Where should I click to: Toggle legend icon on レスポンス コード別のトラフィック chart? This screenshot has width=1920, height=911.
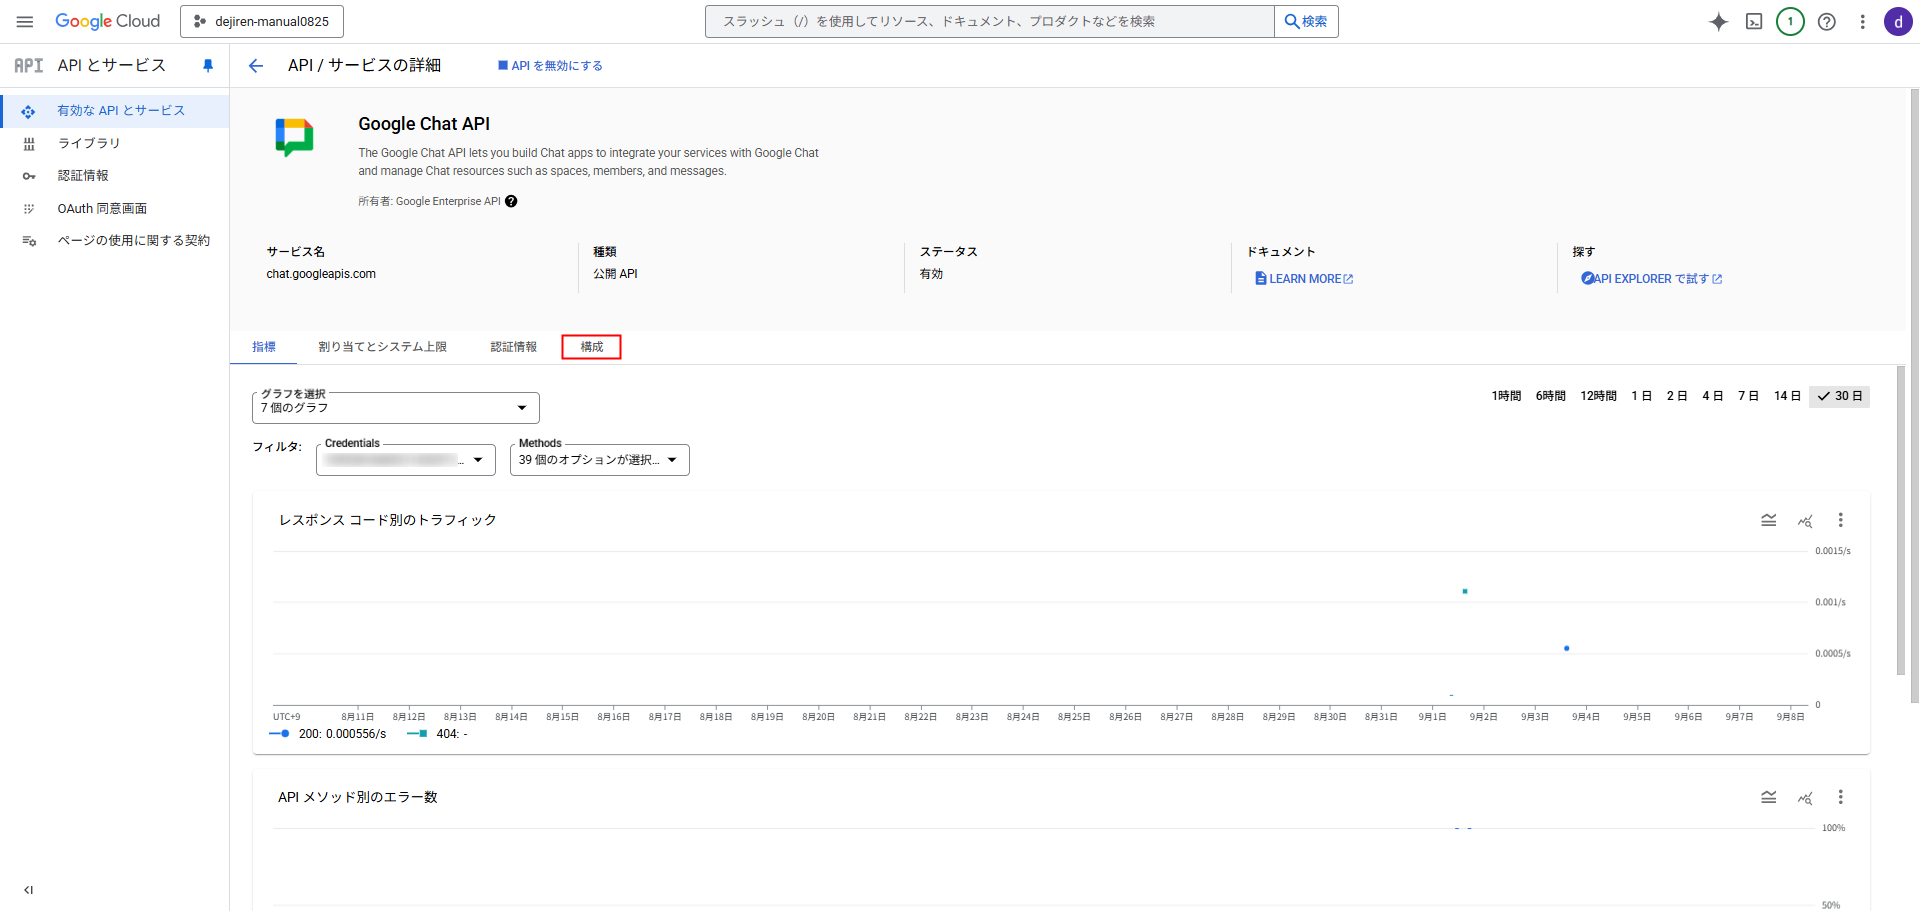point(1768,520)
